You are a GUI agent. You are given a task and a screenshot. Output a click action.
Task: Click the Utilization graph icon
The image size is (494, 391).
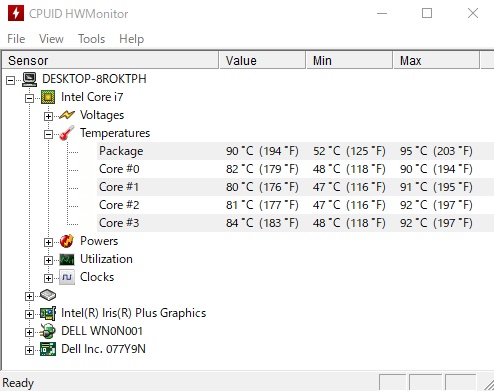coord(67,259)
